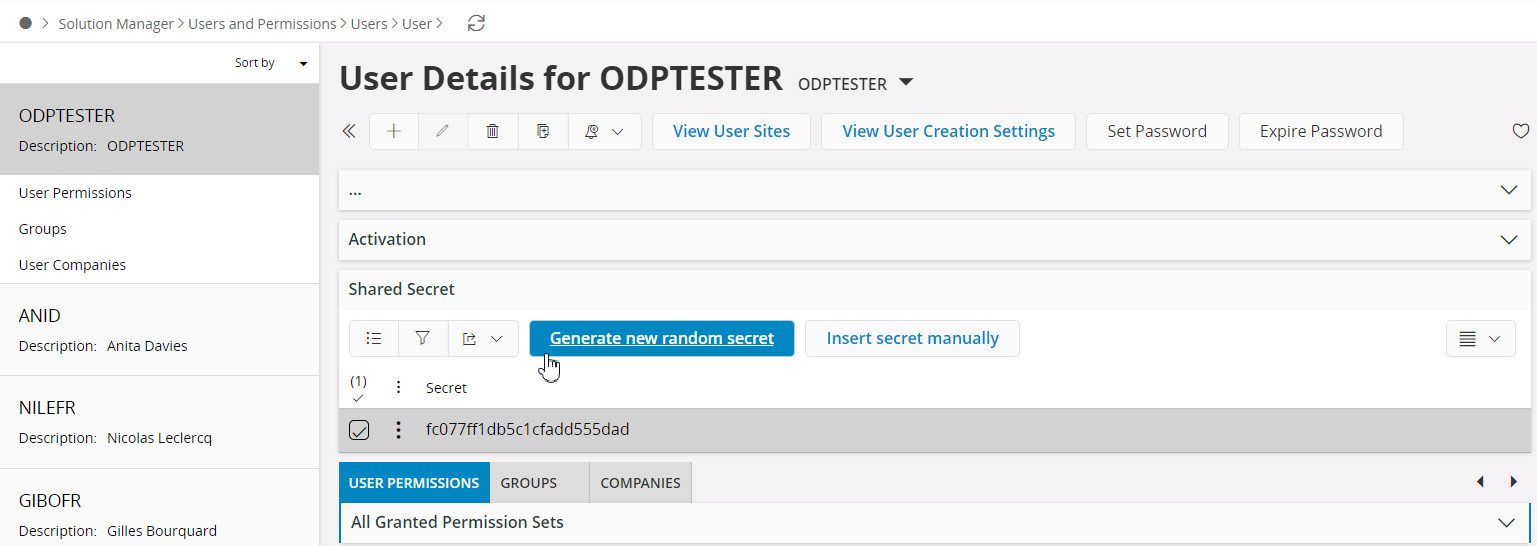
Task: Switch to the Companies tab
Action: point(640,483)
